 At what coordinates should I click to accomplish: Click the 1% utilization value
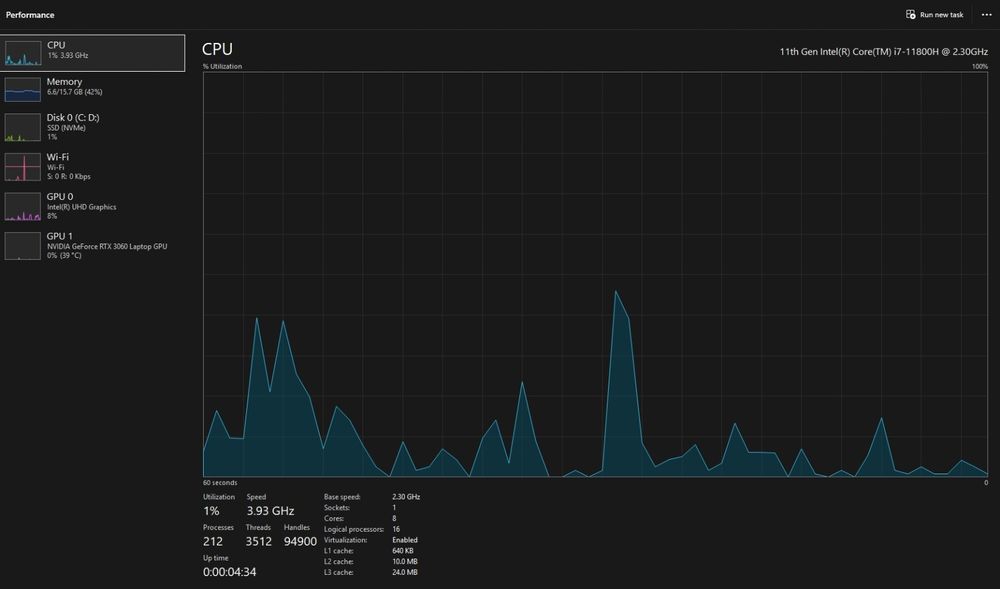point(211,511)
